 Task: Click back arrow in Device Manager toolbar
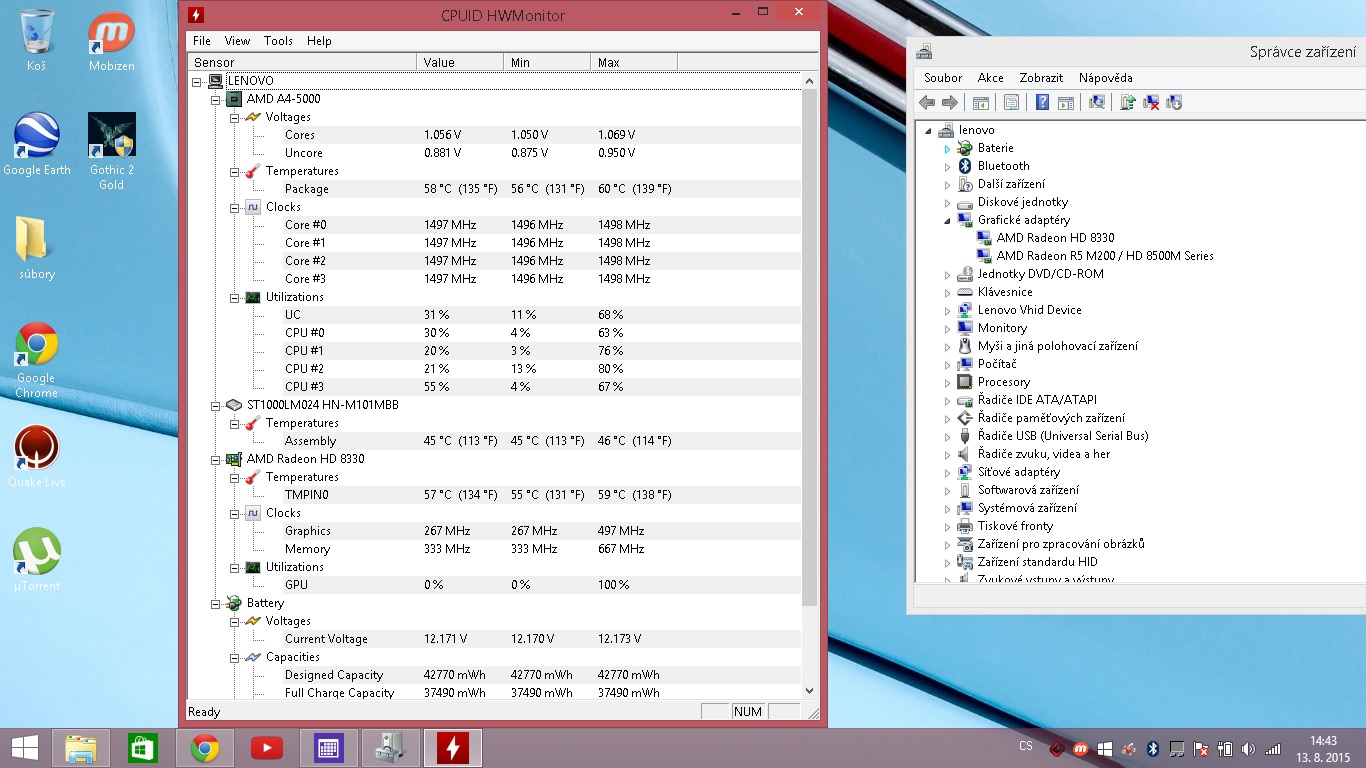(927, 102)
